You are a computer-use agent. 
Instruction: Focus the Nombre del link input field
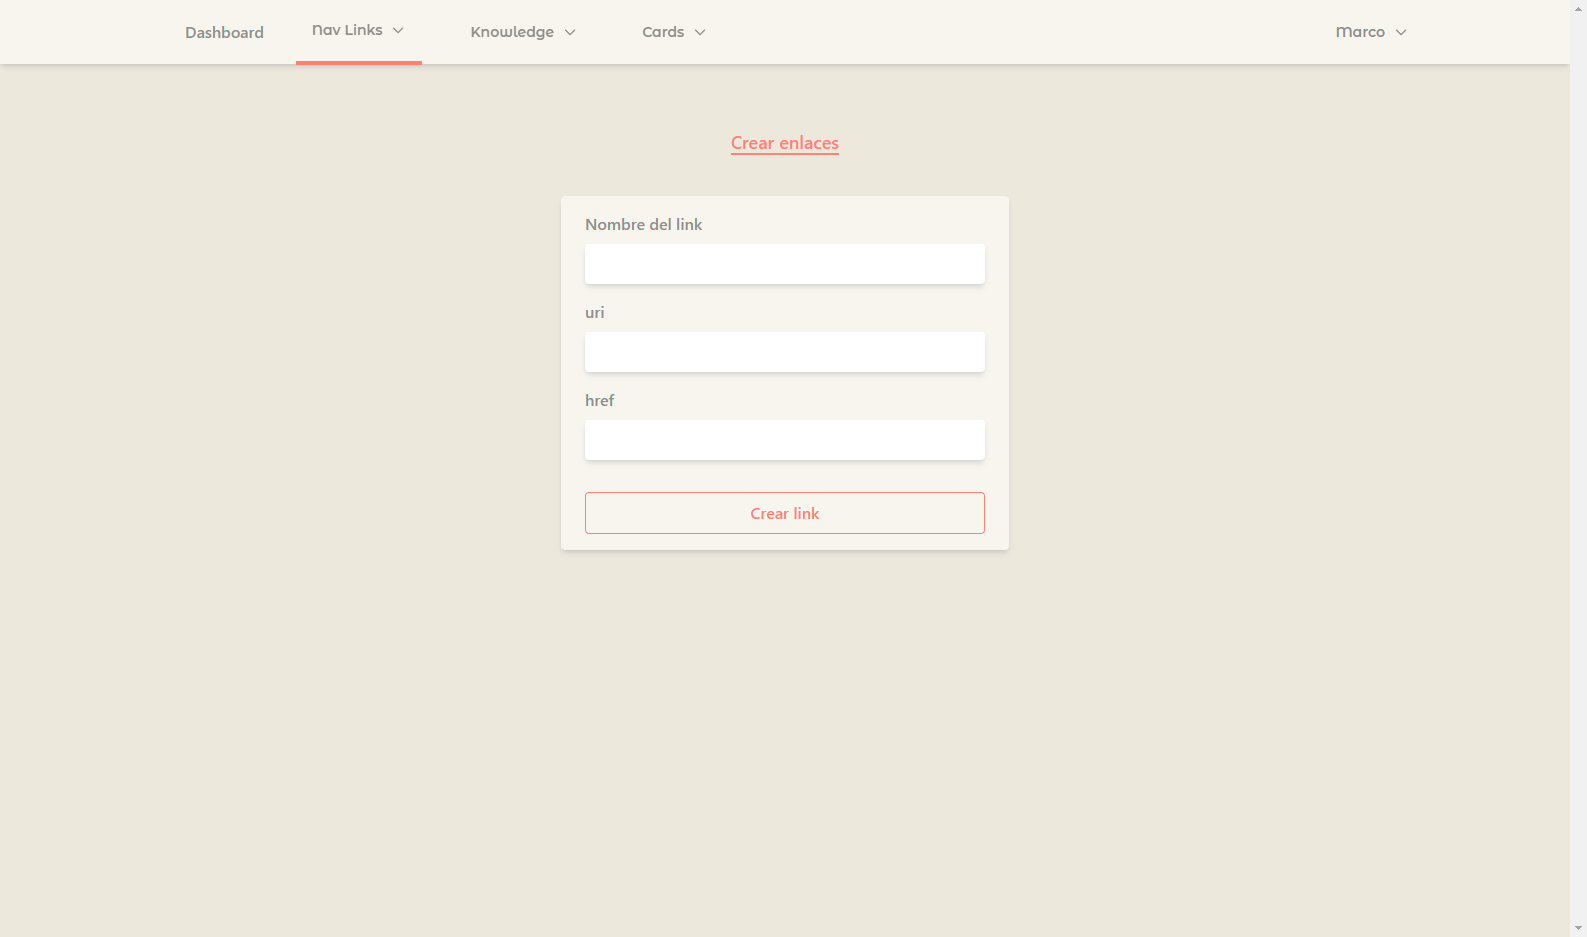tap(784, 264)
